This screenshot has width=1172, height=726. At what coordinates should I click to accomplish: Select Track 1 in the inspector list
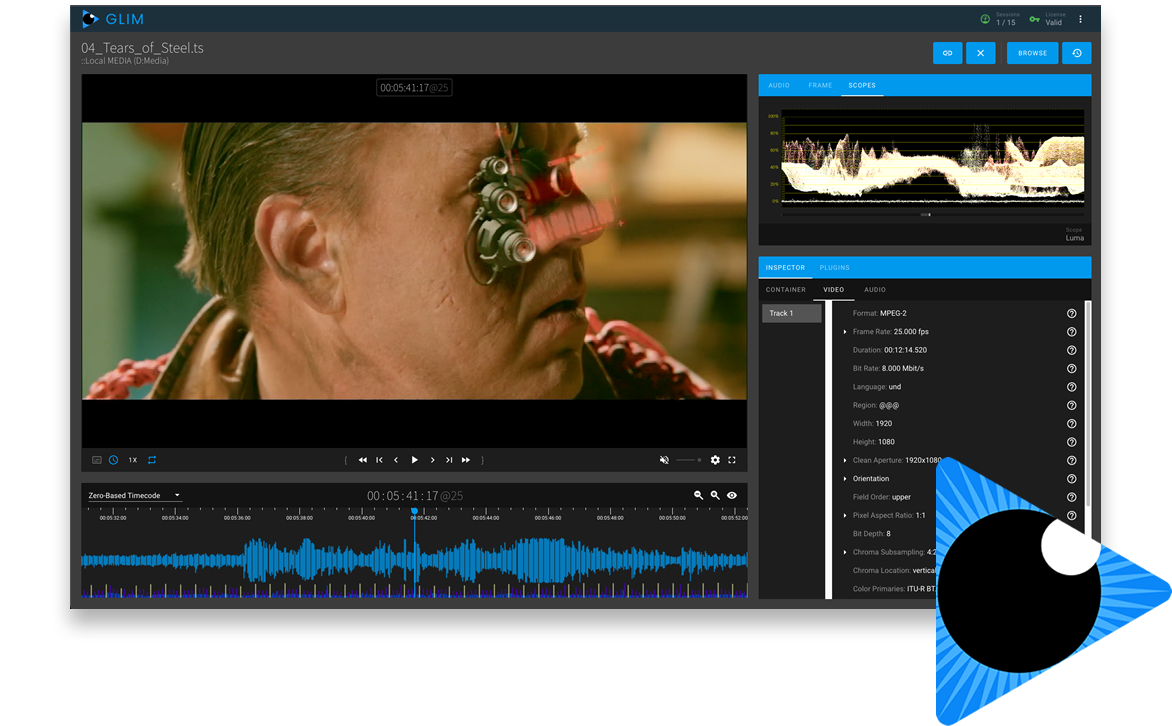pyautogui.click(x=792, y=313)
